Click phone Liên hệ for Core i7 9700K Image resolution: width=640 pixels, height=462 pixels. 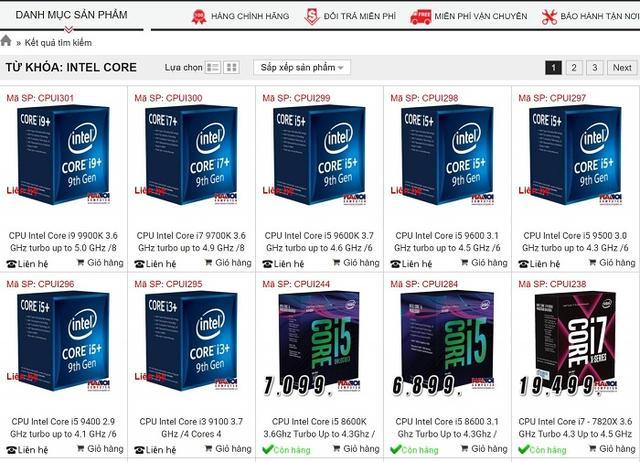point(156,264)
